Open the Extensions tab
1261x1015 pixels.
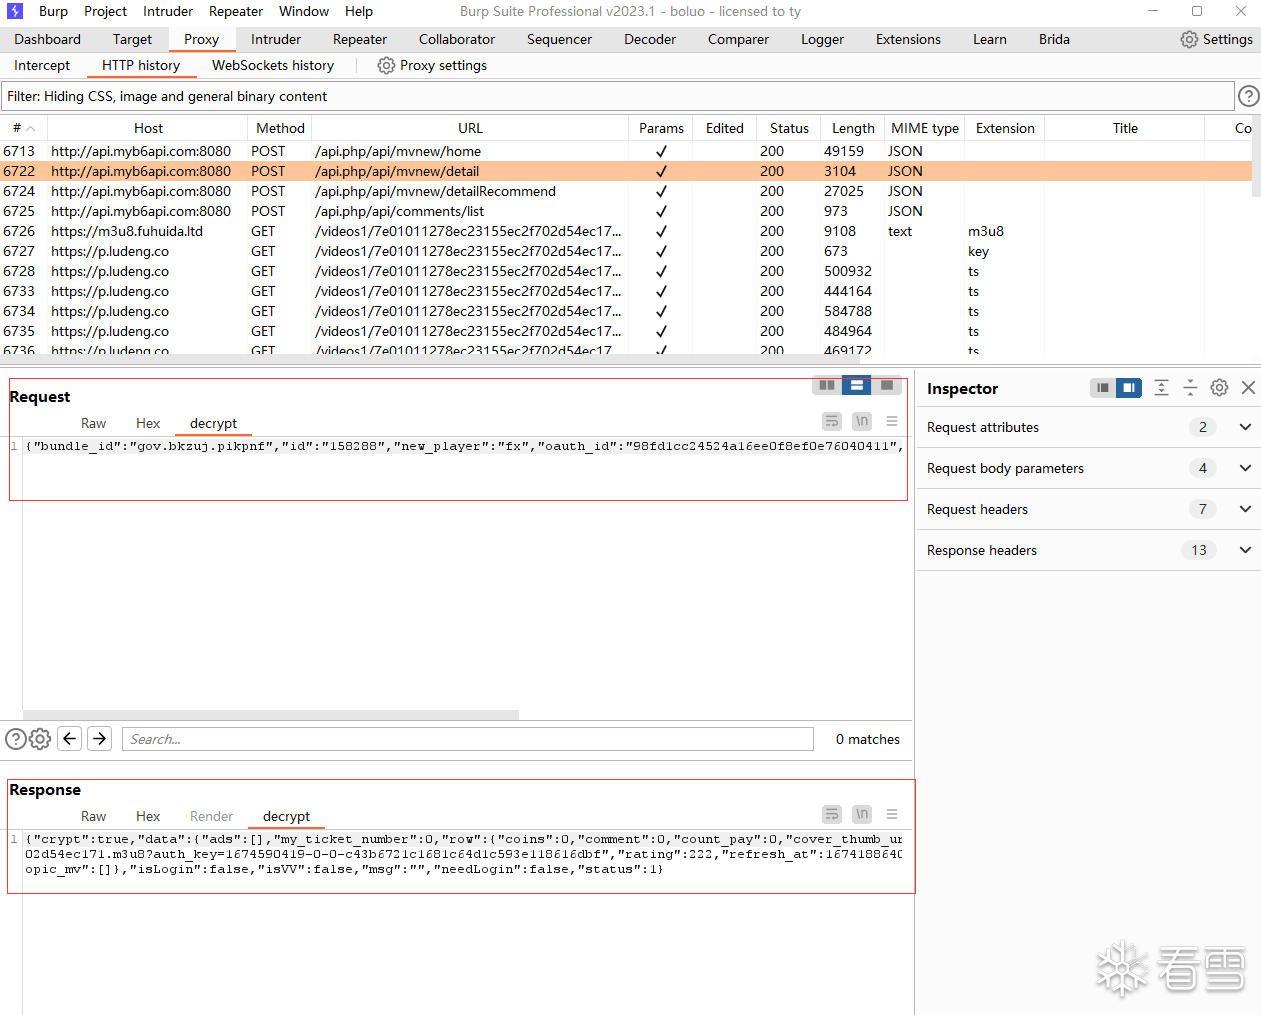pyautogui.click(x=908, y=39)
